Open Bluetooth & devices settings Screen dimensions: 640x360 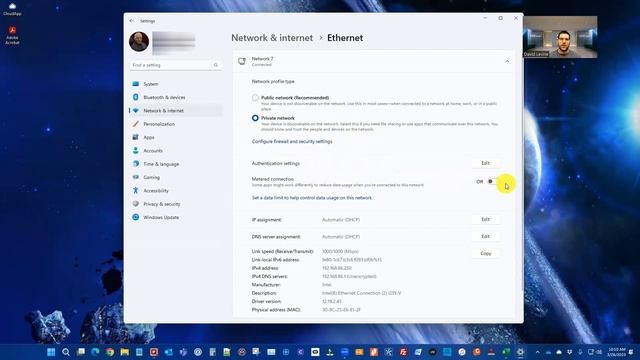point(176,97)
